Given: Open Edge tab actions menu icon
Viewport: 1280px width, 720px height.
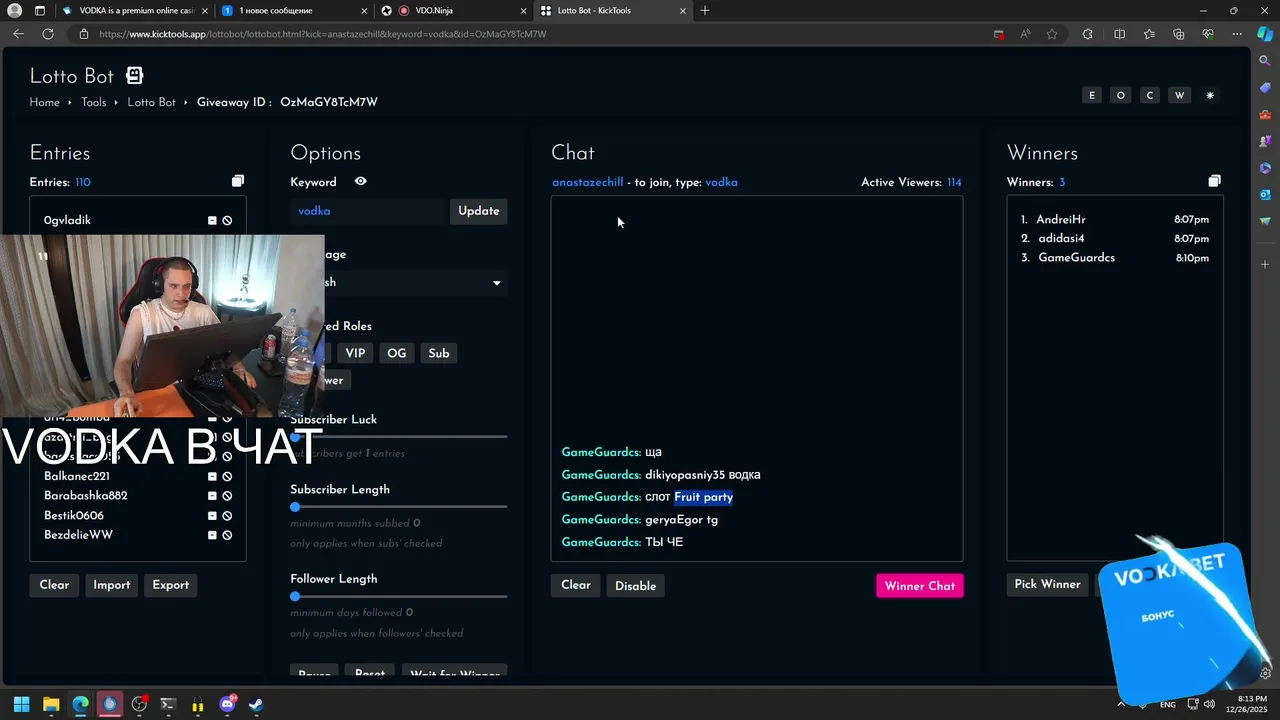Looking at the screenshot, I should 40,10.
